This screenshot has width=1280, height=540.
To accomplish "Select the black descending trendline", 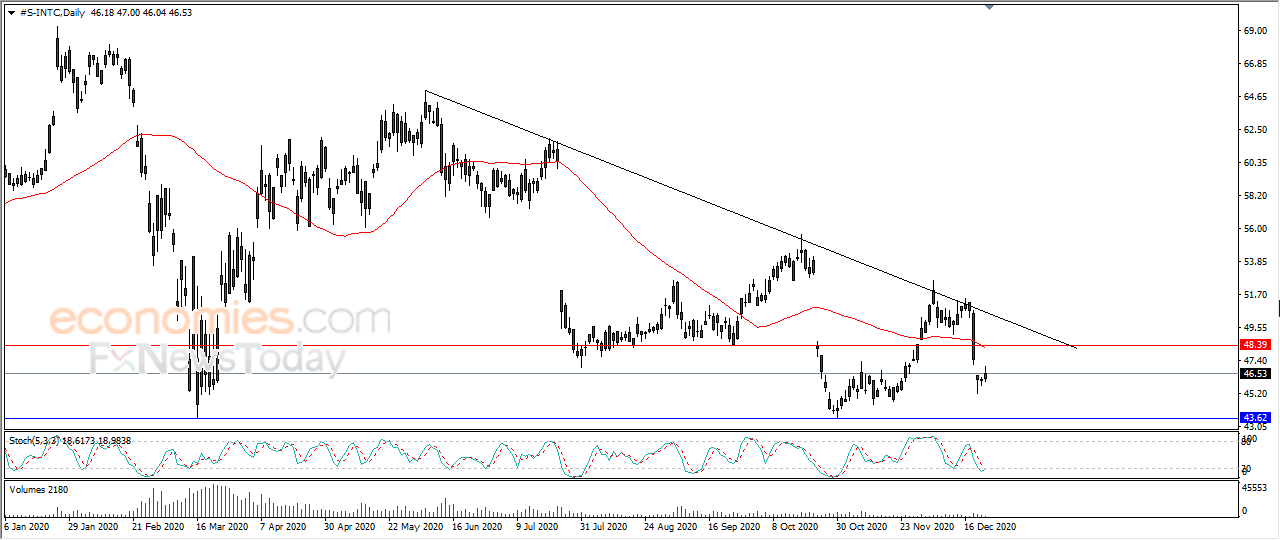I will click(x=750, y=219).
